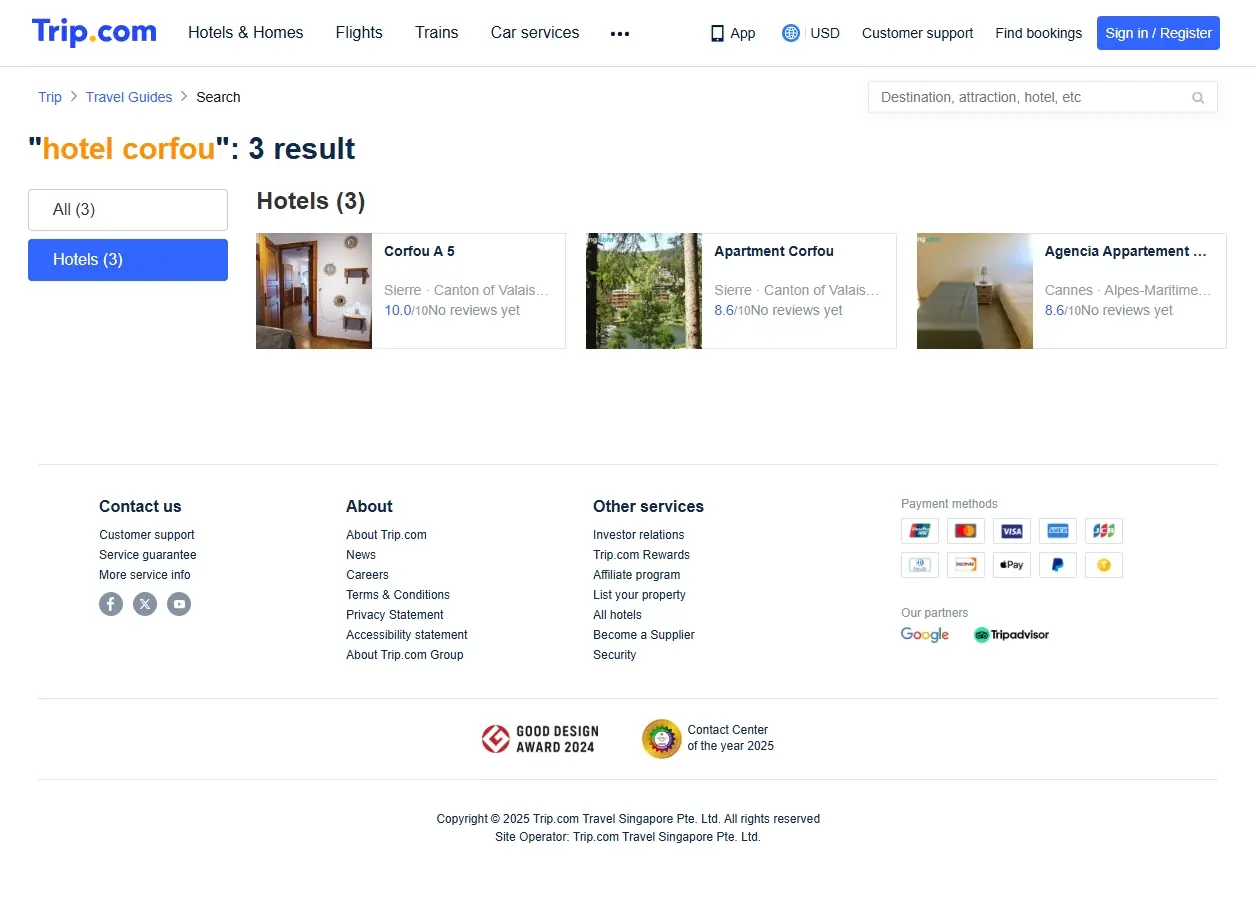
Task: Open the Trains menu
Action: click(x=437, y=33)
